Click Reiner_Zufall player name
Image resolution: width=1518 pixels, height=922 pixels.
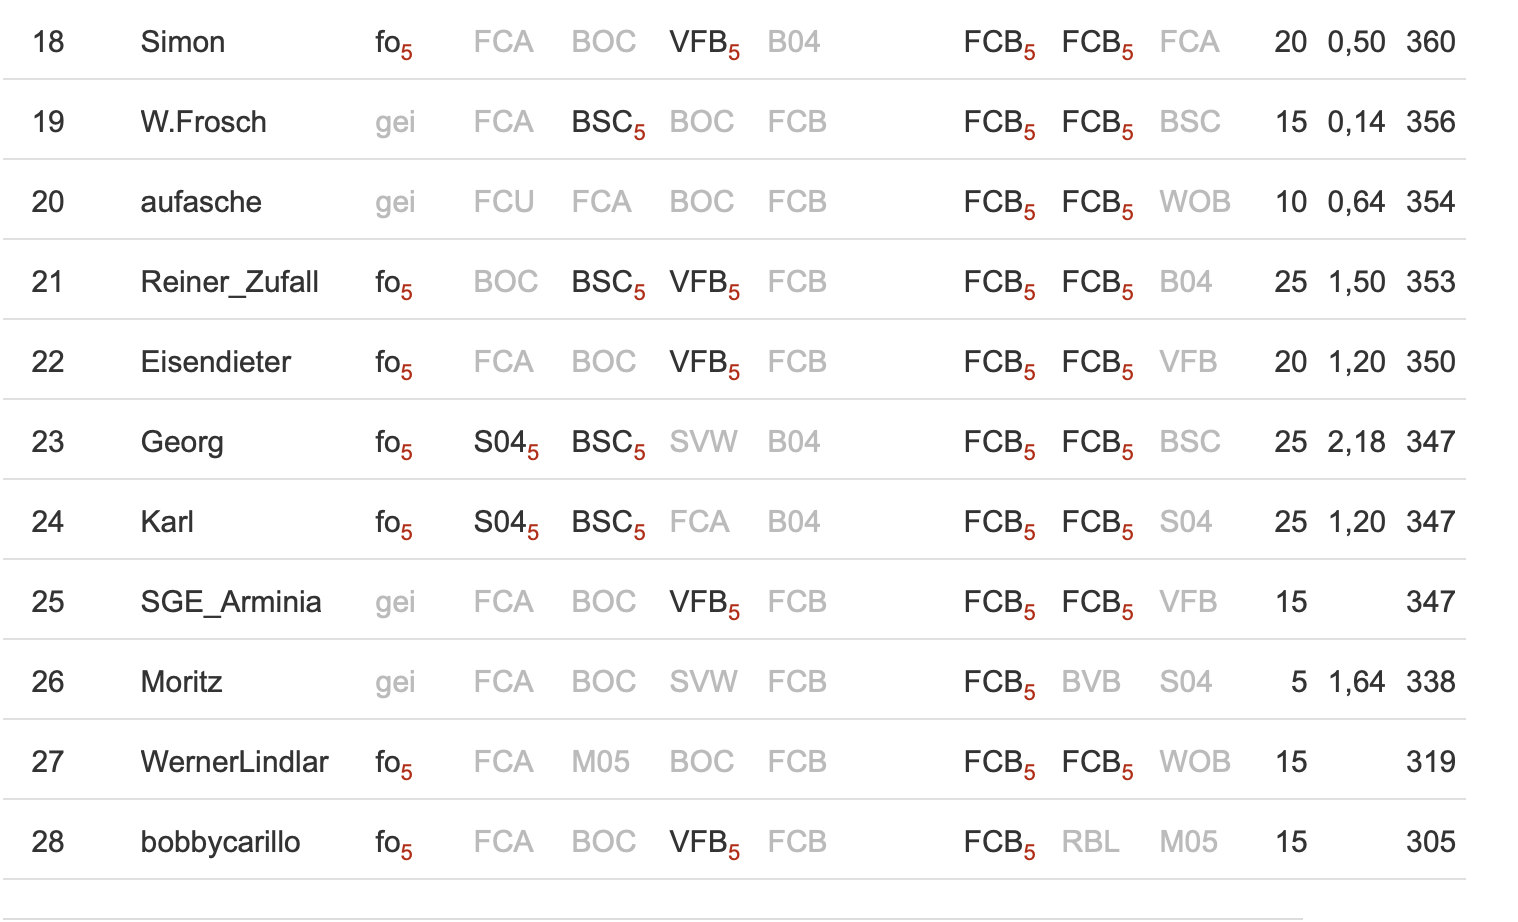[x=229, y=282]
